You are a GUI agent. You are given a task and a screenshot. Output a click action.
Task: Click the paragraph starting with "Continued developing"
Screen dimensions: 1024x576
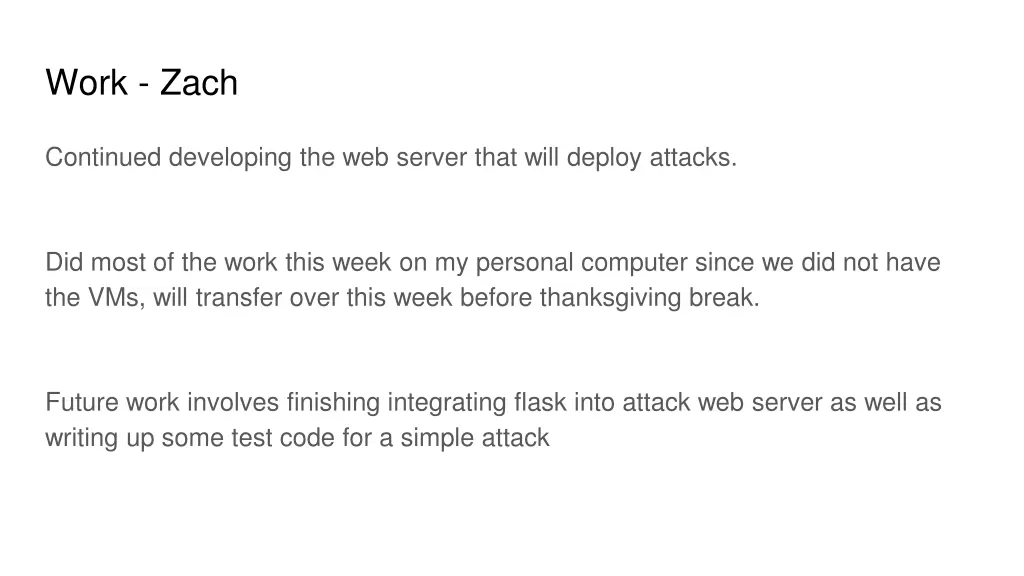point(391,158)
